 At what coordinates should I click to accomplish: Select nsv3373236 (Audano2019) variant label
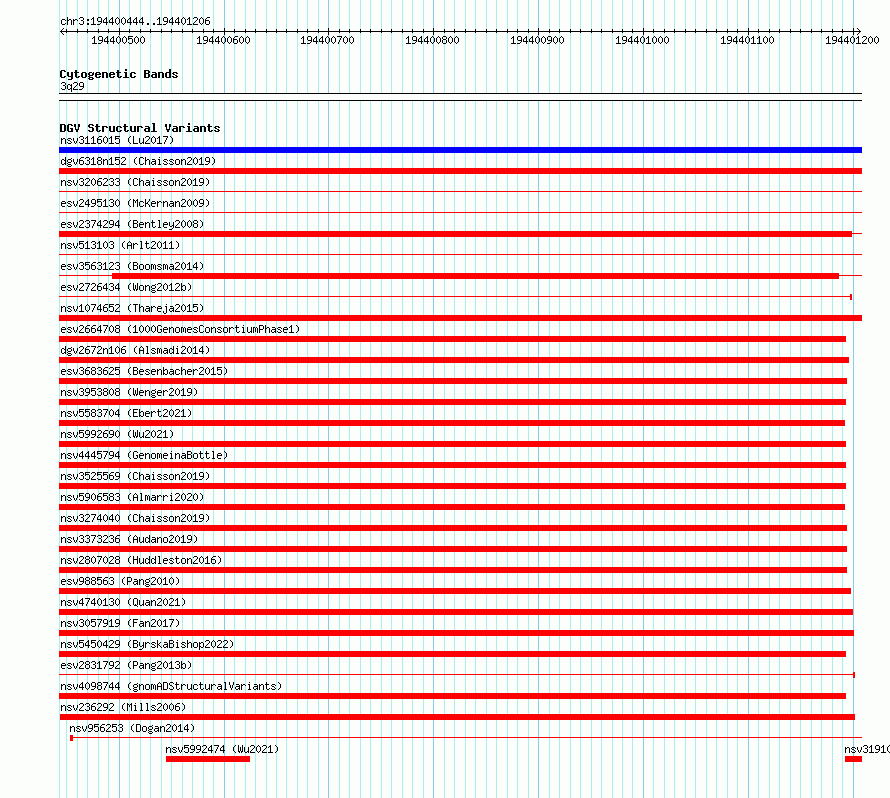129,539
